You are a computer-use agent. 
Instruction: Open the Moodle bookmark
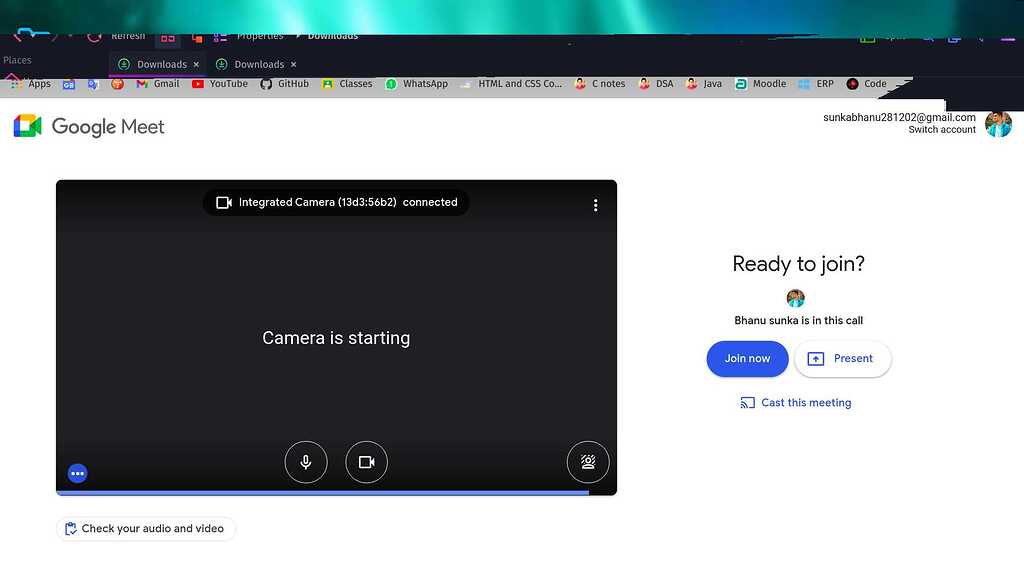point(761,84)
